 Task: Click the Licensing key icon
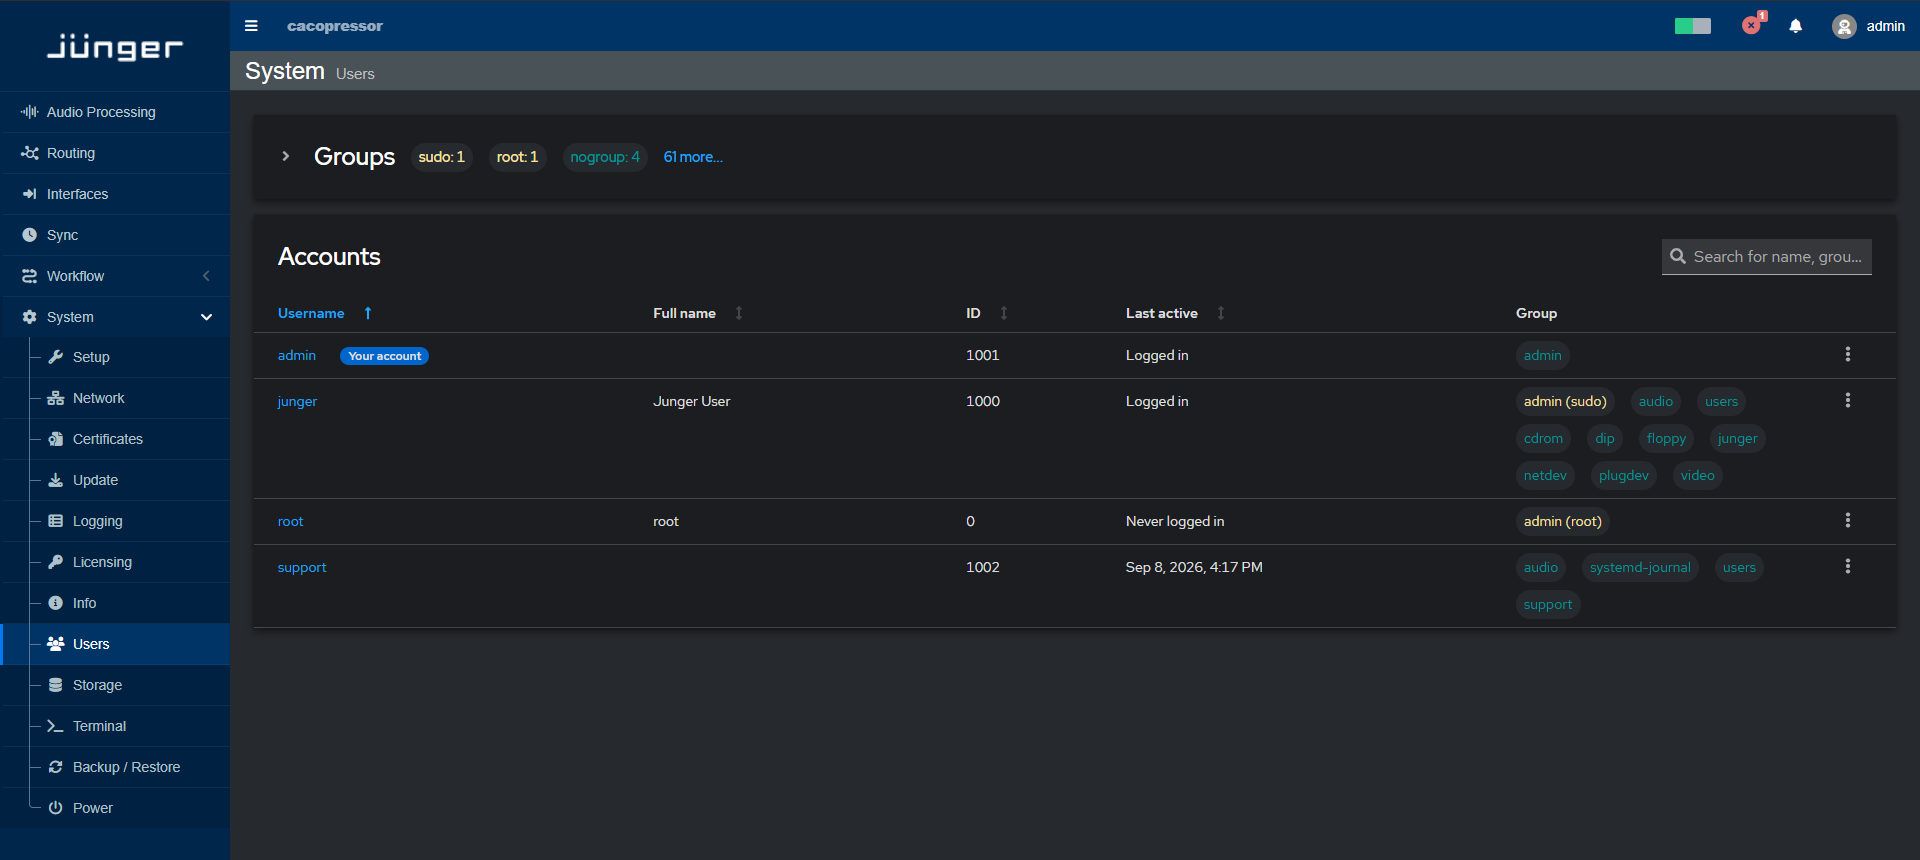tap(56, 562)
